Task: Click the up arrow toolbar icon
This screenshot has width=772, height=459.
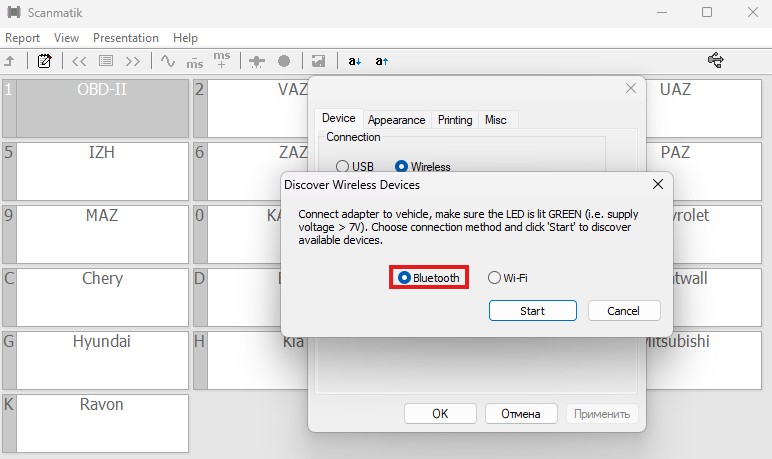Action: (10, 61)
